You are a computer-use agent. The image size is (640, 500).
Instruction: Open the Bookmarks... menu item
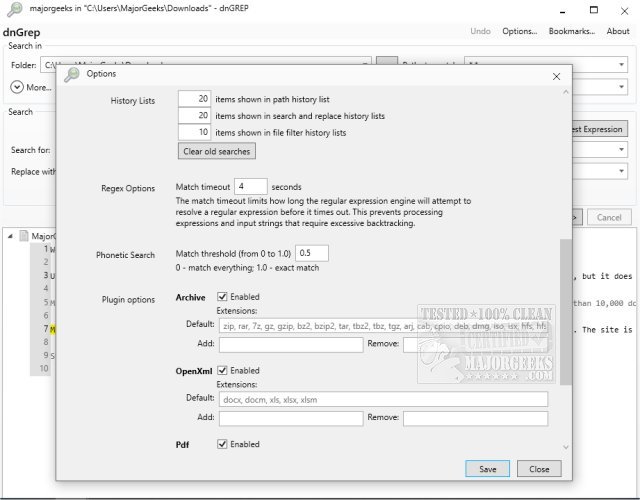[571, 31]
